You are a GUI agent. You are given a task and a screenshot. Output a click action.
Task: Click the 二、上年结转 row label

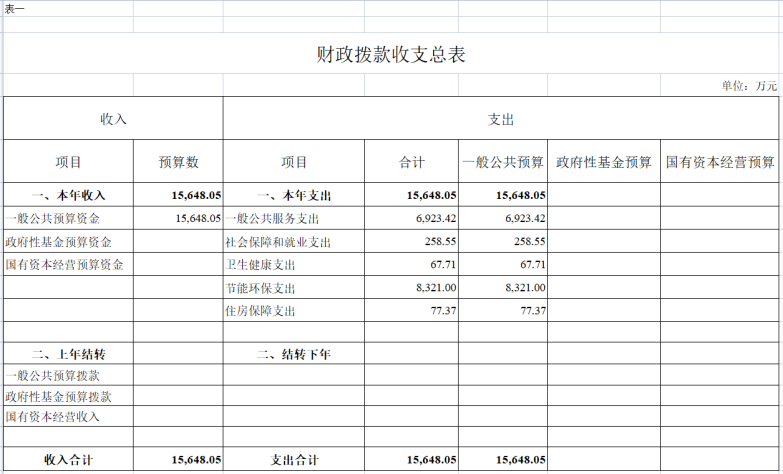(68, 354)
